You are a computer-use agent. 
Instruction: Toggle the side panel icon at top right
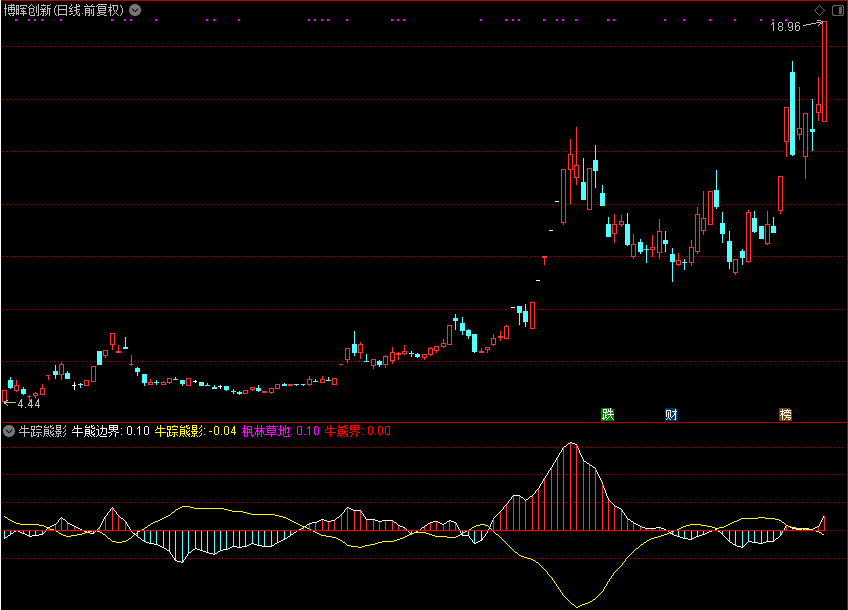tap(838, 10)
